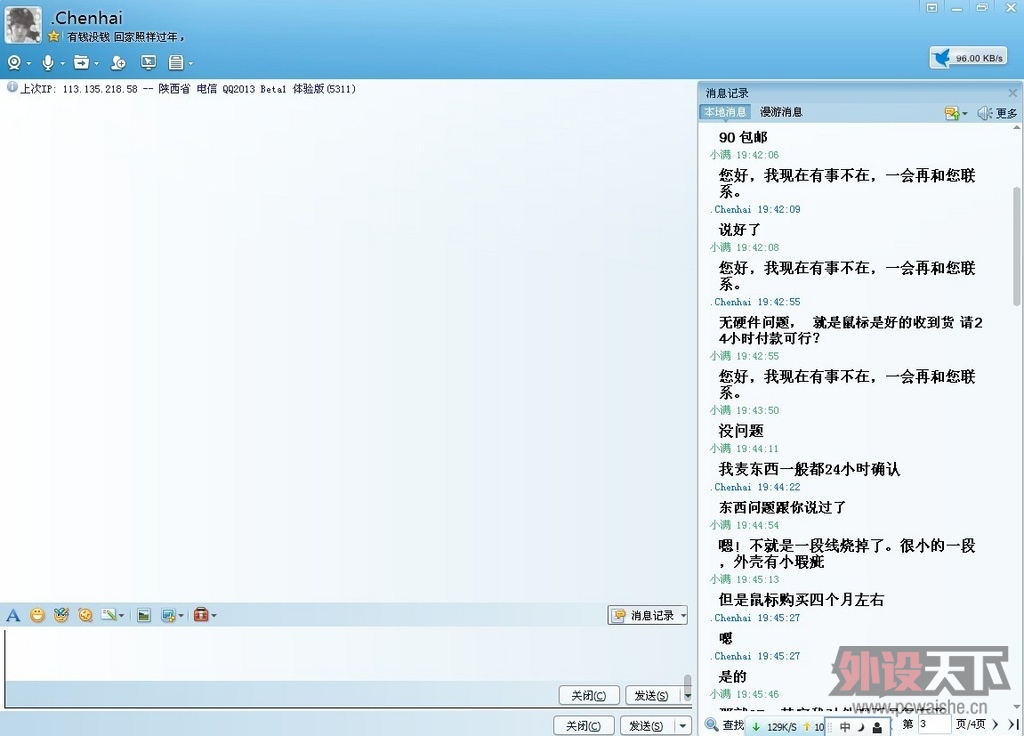Click the message 东西问题跟你说过了
This screenshot has width=1024, height=736.
click(x=782, y=507)
